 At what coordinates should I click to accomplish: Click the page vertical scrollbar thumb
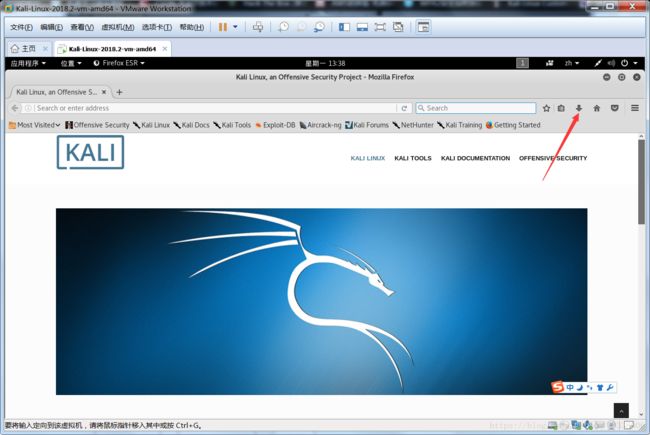(641, 182)
